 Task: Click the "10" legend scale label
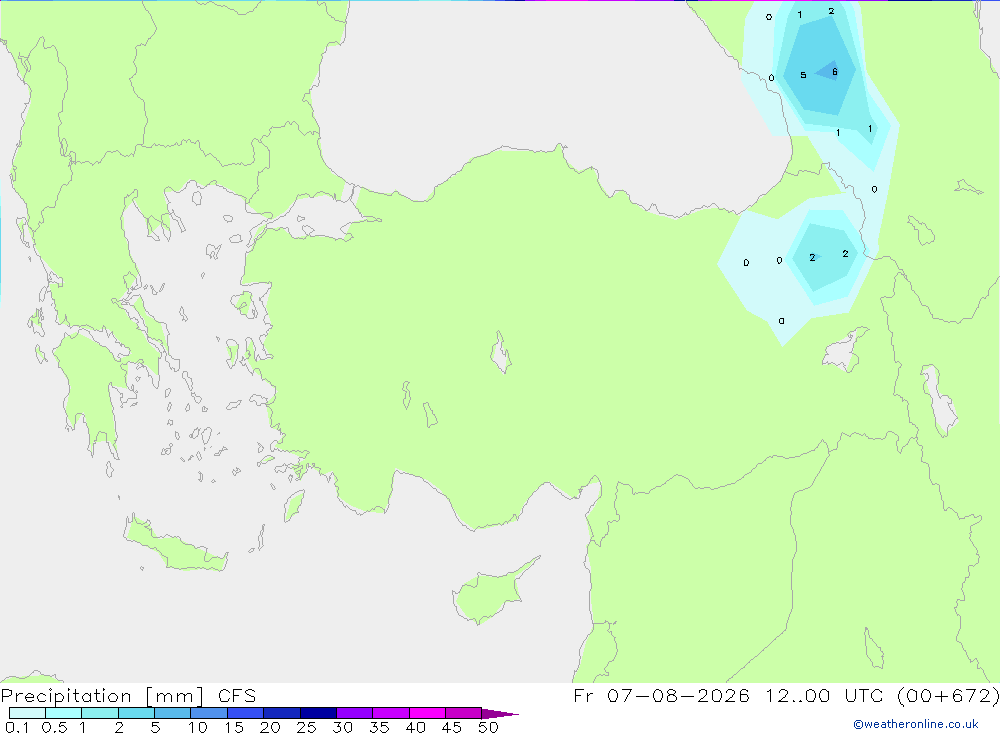[x=198, y=727]
